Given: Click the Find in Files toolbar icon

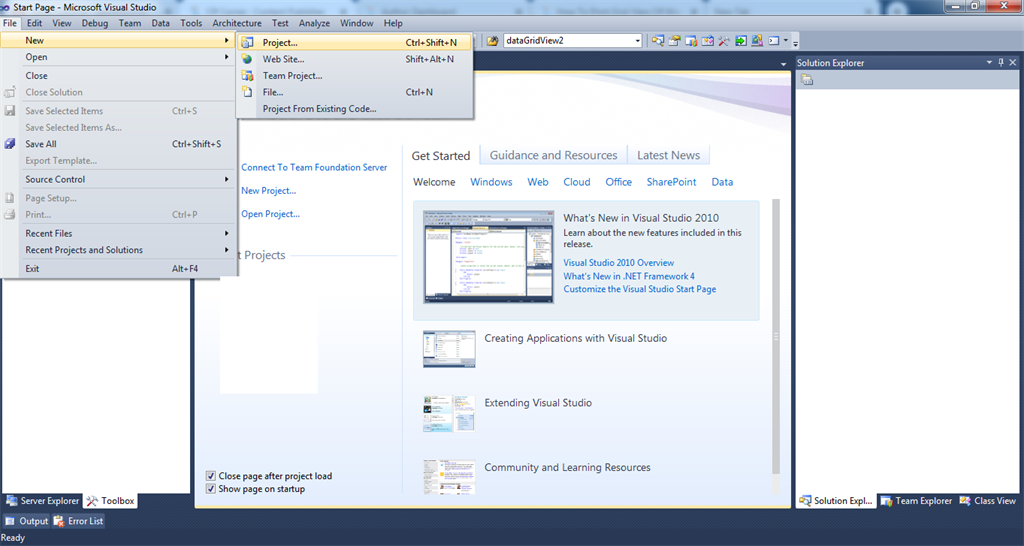Looking at the screenshot, I should tap(492, 40).
